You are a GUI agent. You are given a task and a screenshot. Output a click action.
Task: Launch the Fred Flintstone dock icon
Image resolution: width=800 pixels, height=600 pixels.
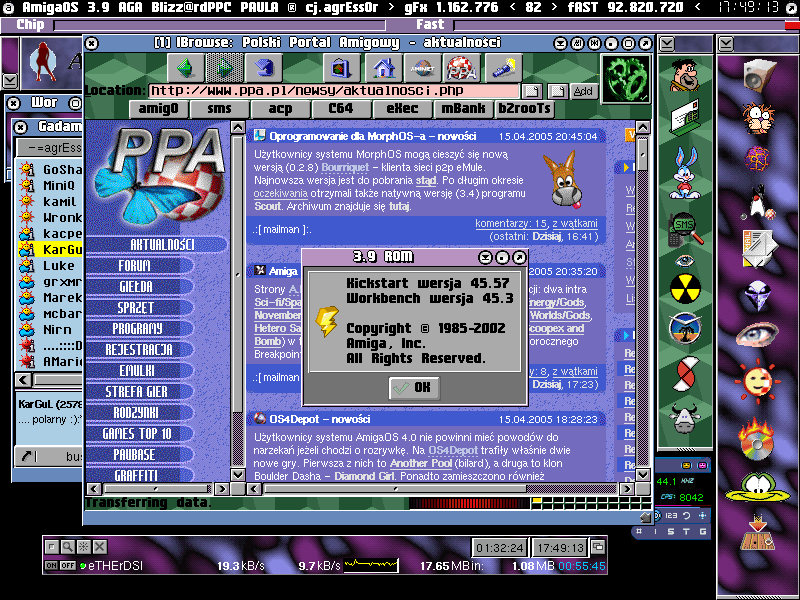click(684, 76)
